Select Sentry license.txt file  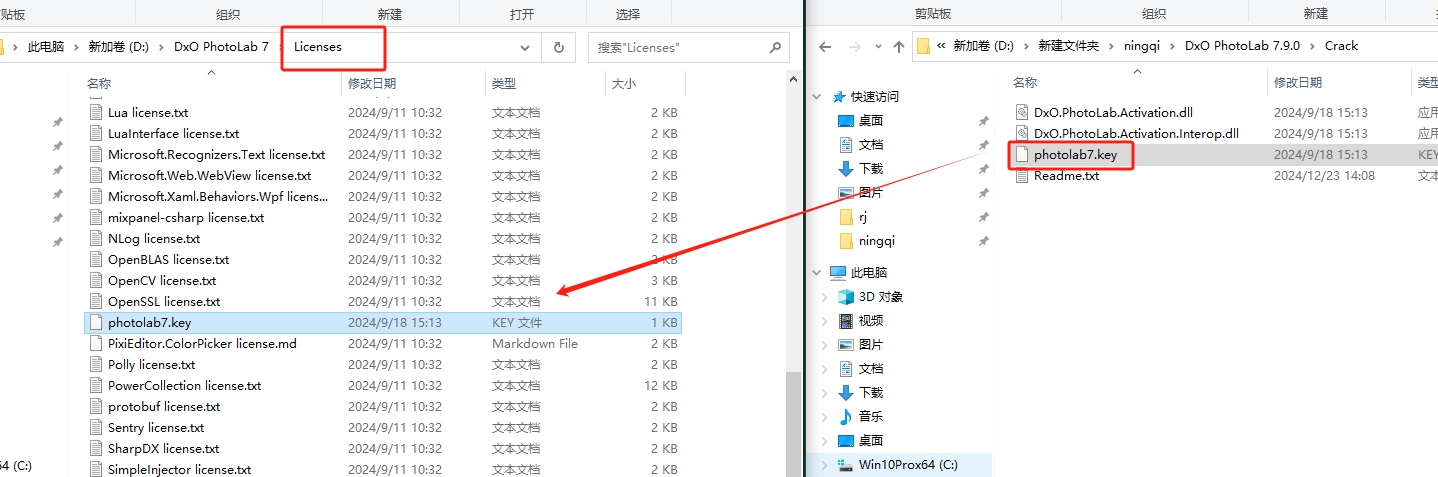(156, 427)
